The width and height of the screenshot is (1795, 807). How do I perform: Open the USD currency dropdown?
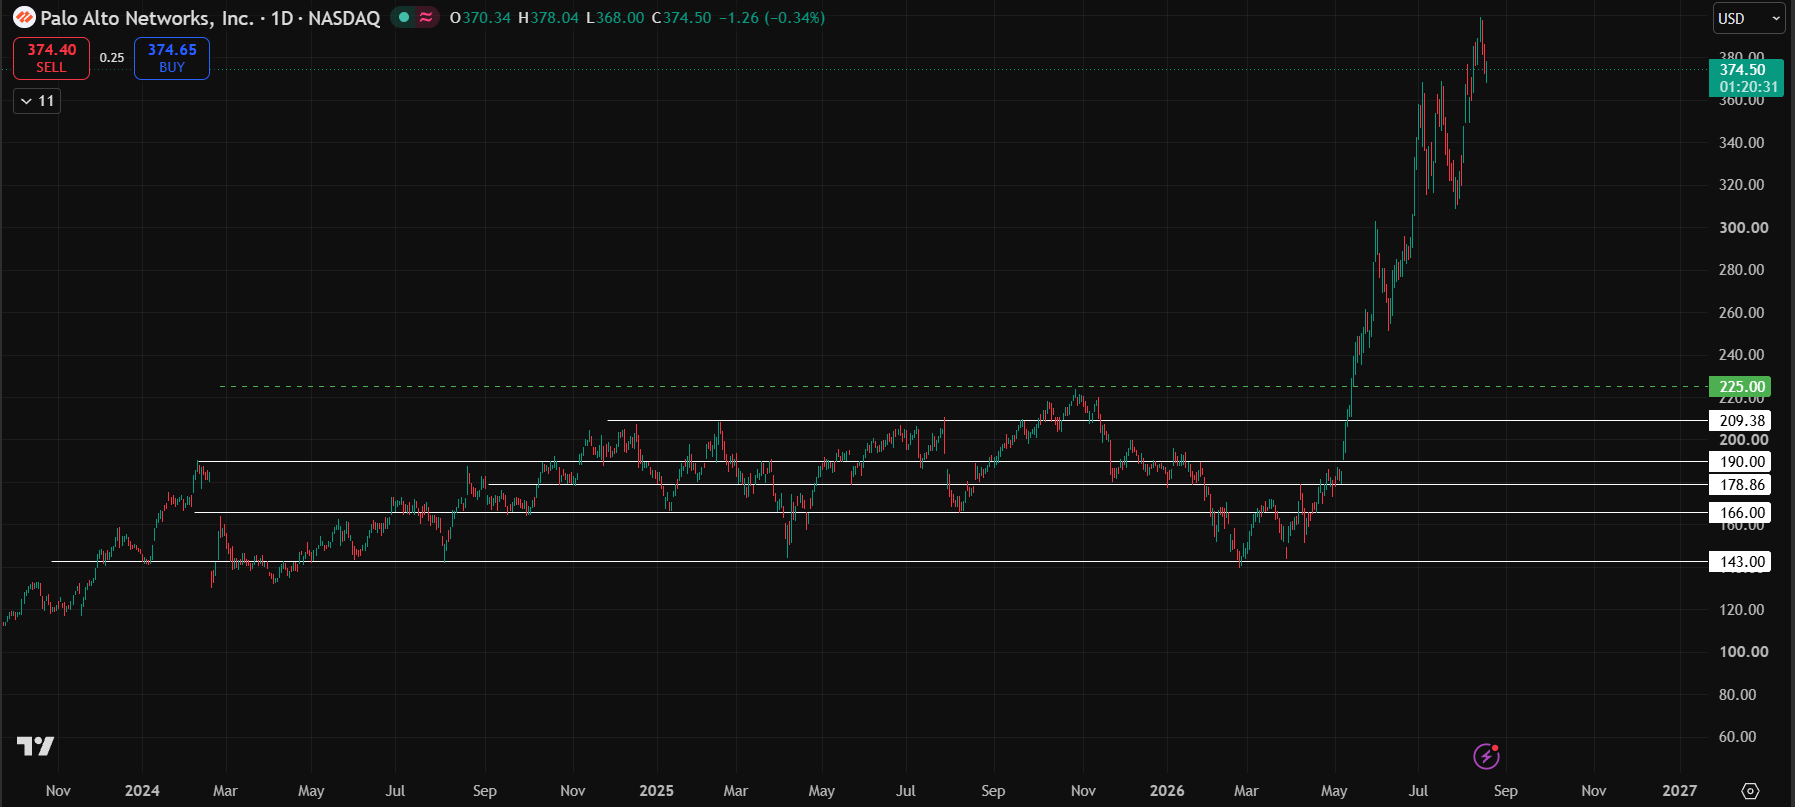point(1749,18)
